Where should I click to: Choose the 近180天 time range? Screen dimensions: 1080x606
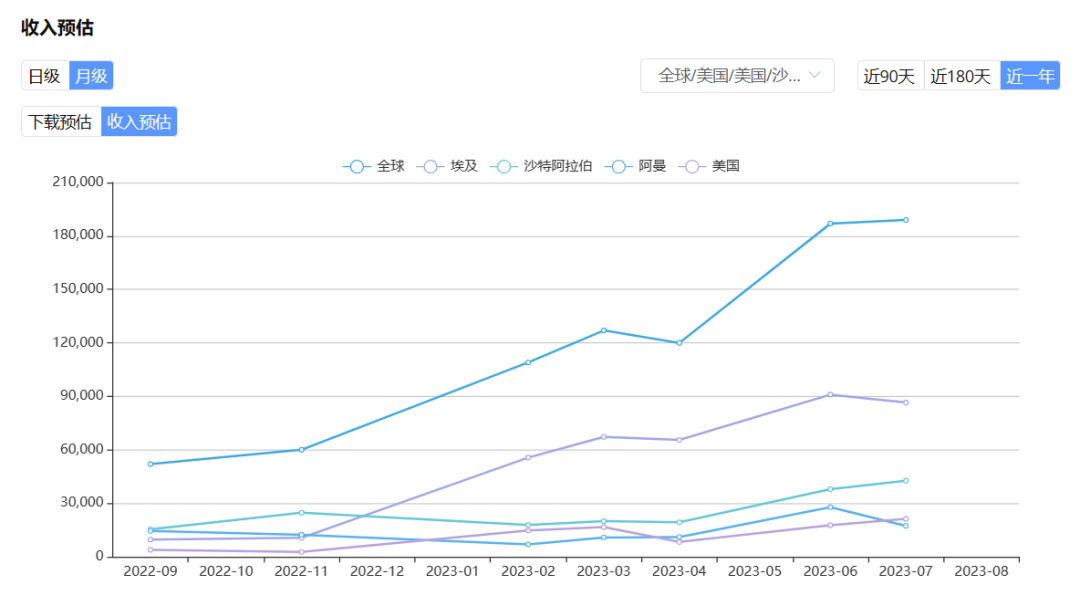tap(961, 76)
